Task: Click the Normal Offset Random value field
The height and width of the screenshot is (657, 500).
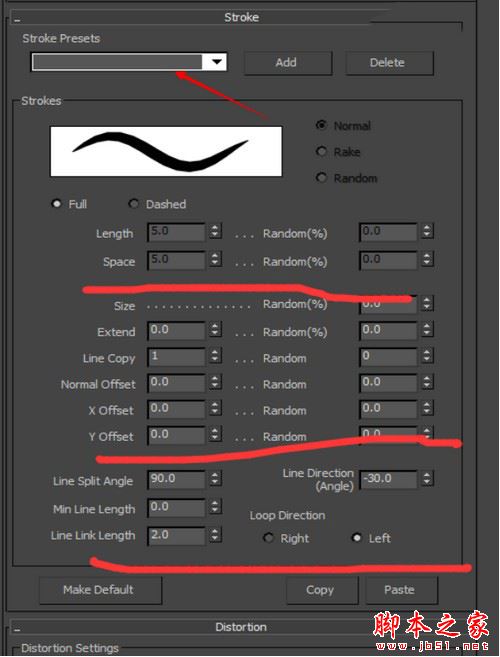Action: click(389, 383)
